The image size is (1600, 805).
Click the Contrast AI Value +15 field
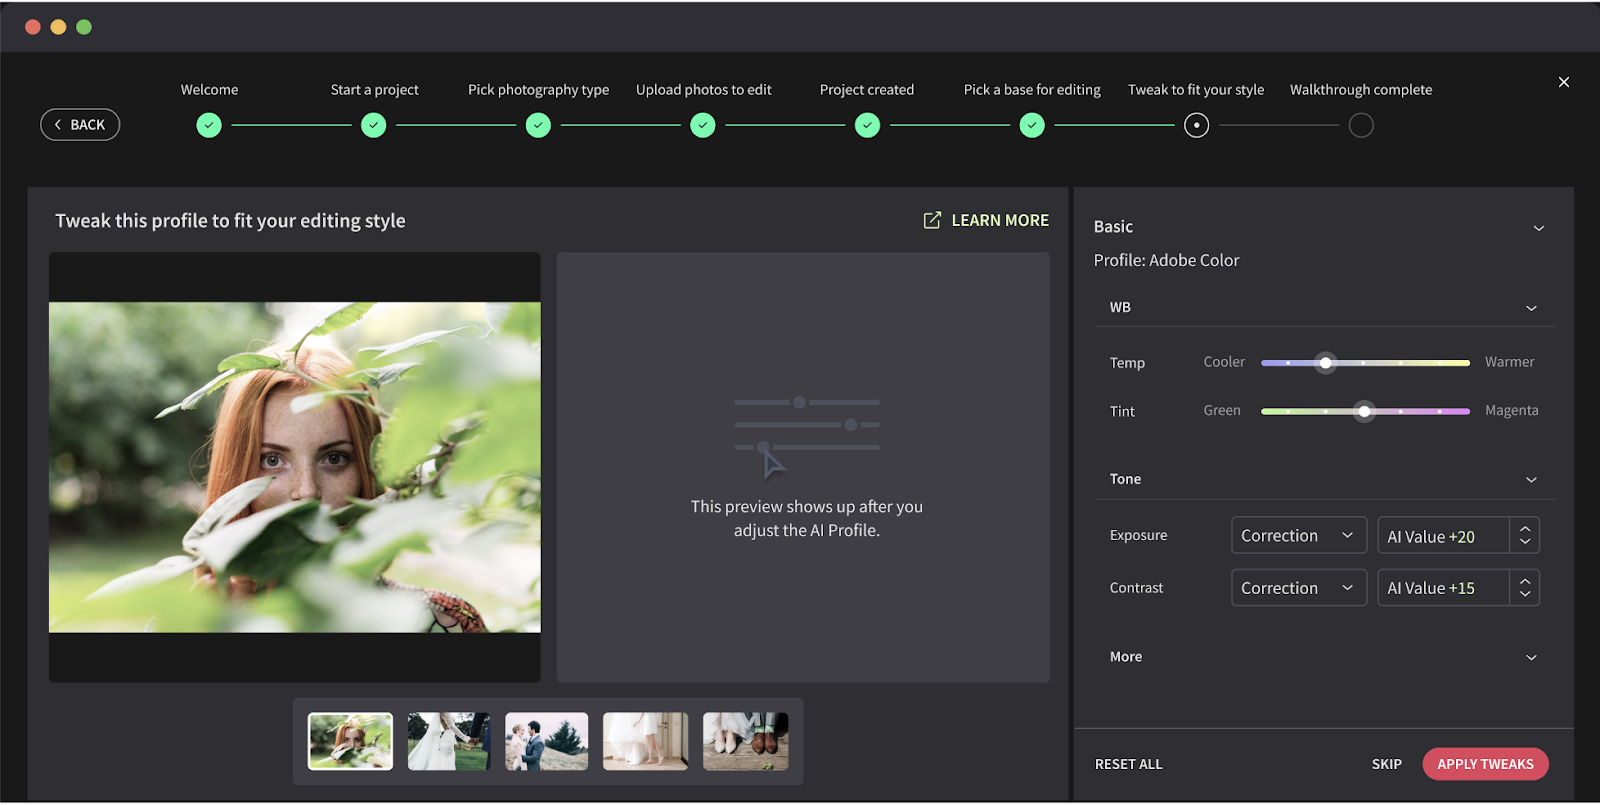1443,588
